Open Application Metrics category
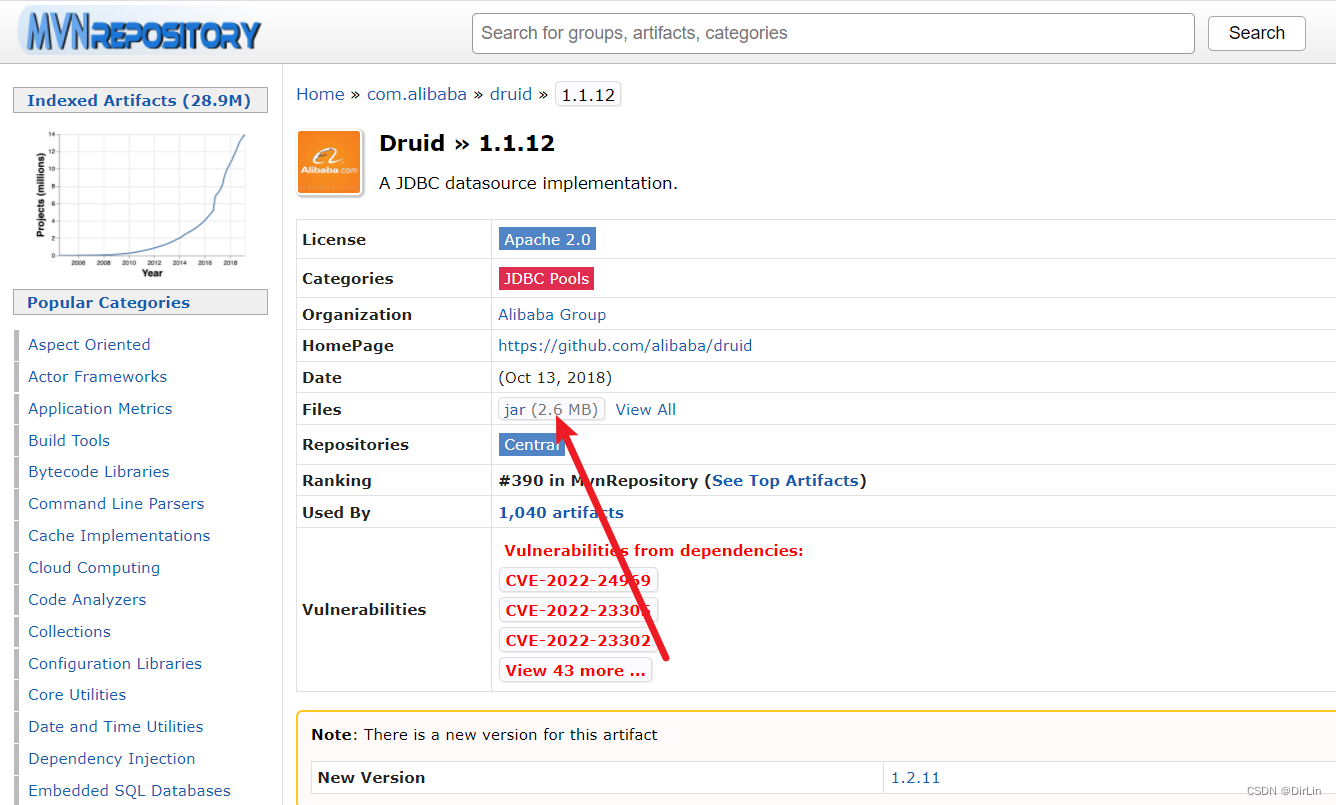This screenshot has width=1336, height=805. point(100,408)
